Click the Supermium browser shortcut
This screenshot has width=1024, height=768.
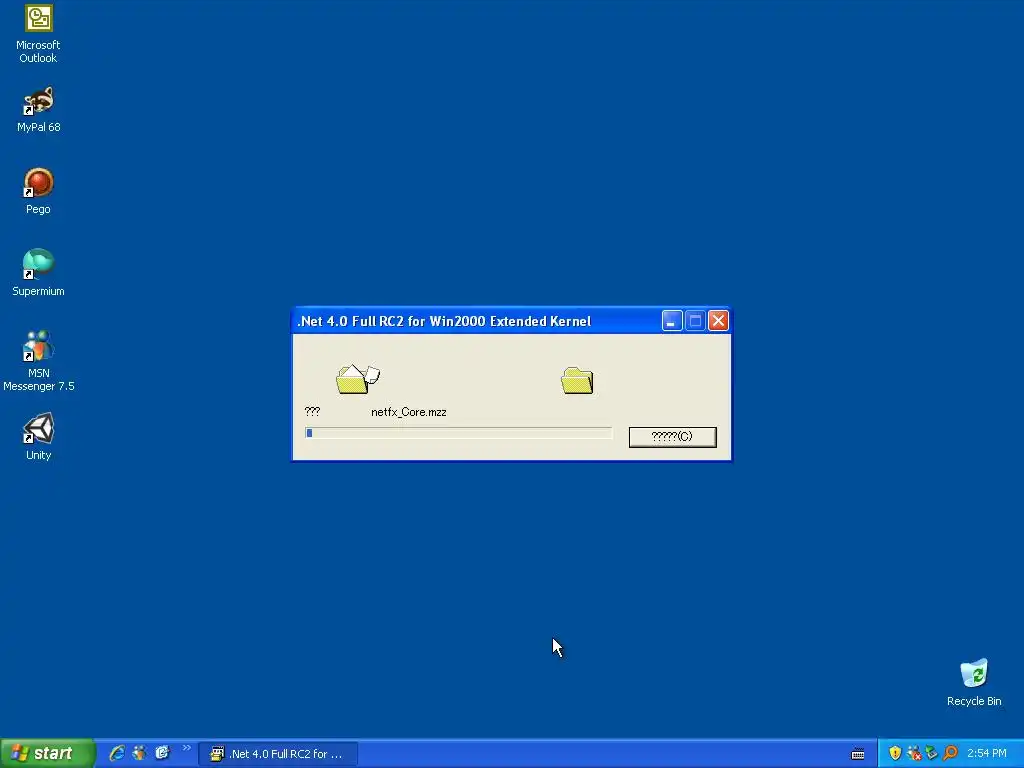coord(38,273)
